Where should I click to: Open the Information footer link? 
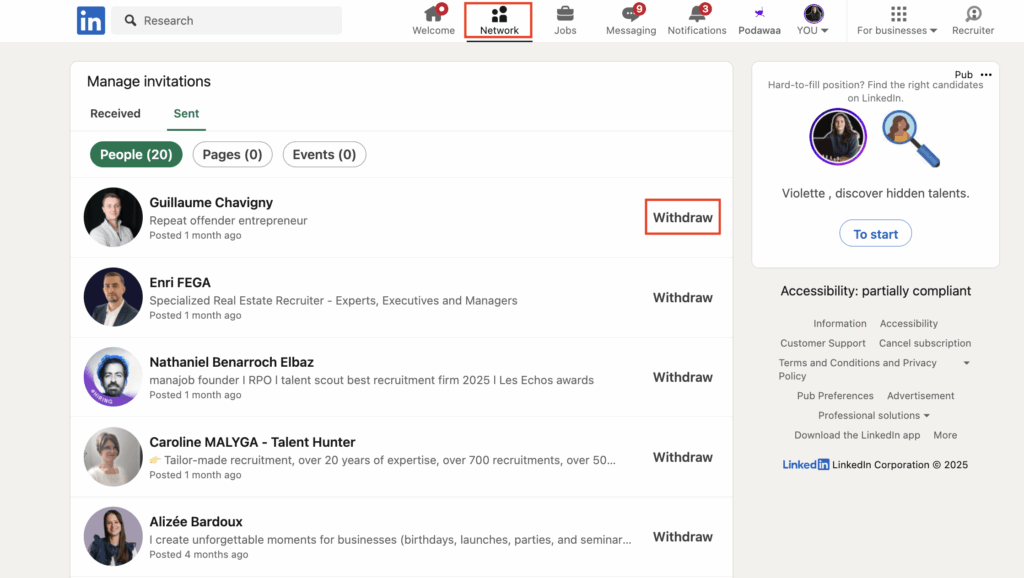pos(840,323)
